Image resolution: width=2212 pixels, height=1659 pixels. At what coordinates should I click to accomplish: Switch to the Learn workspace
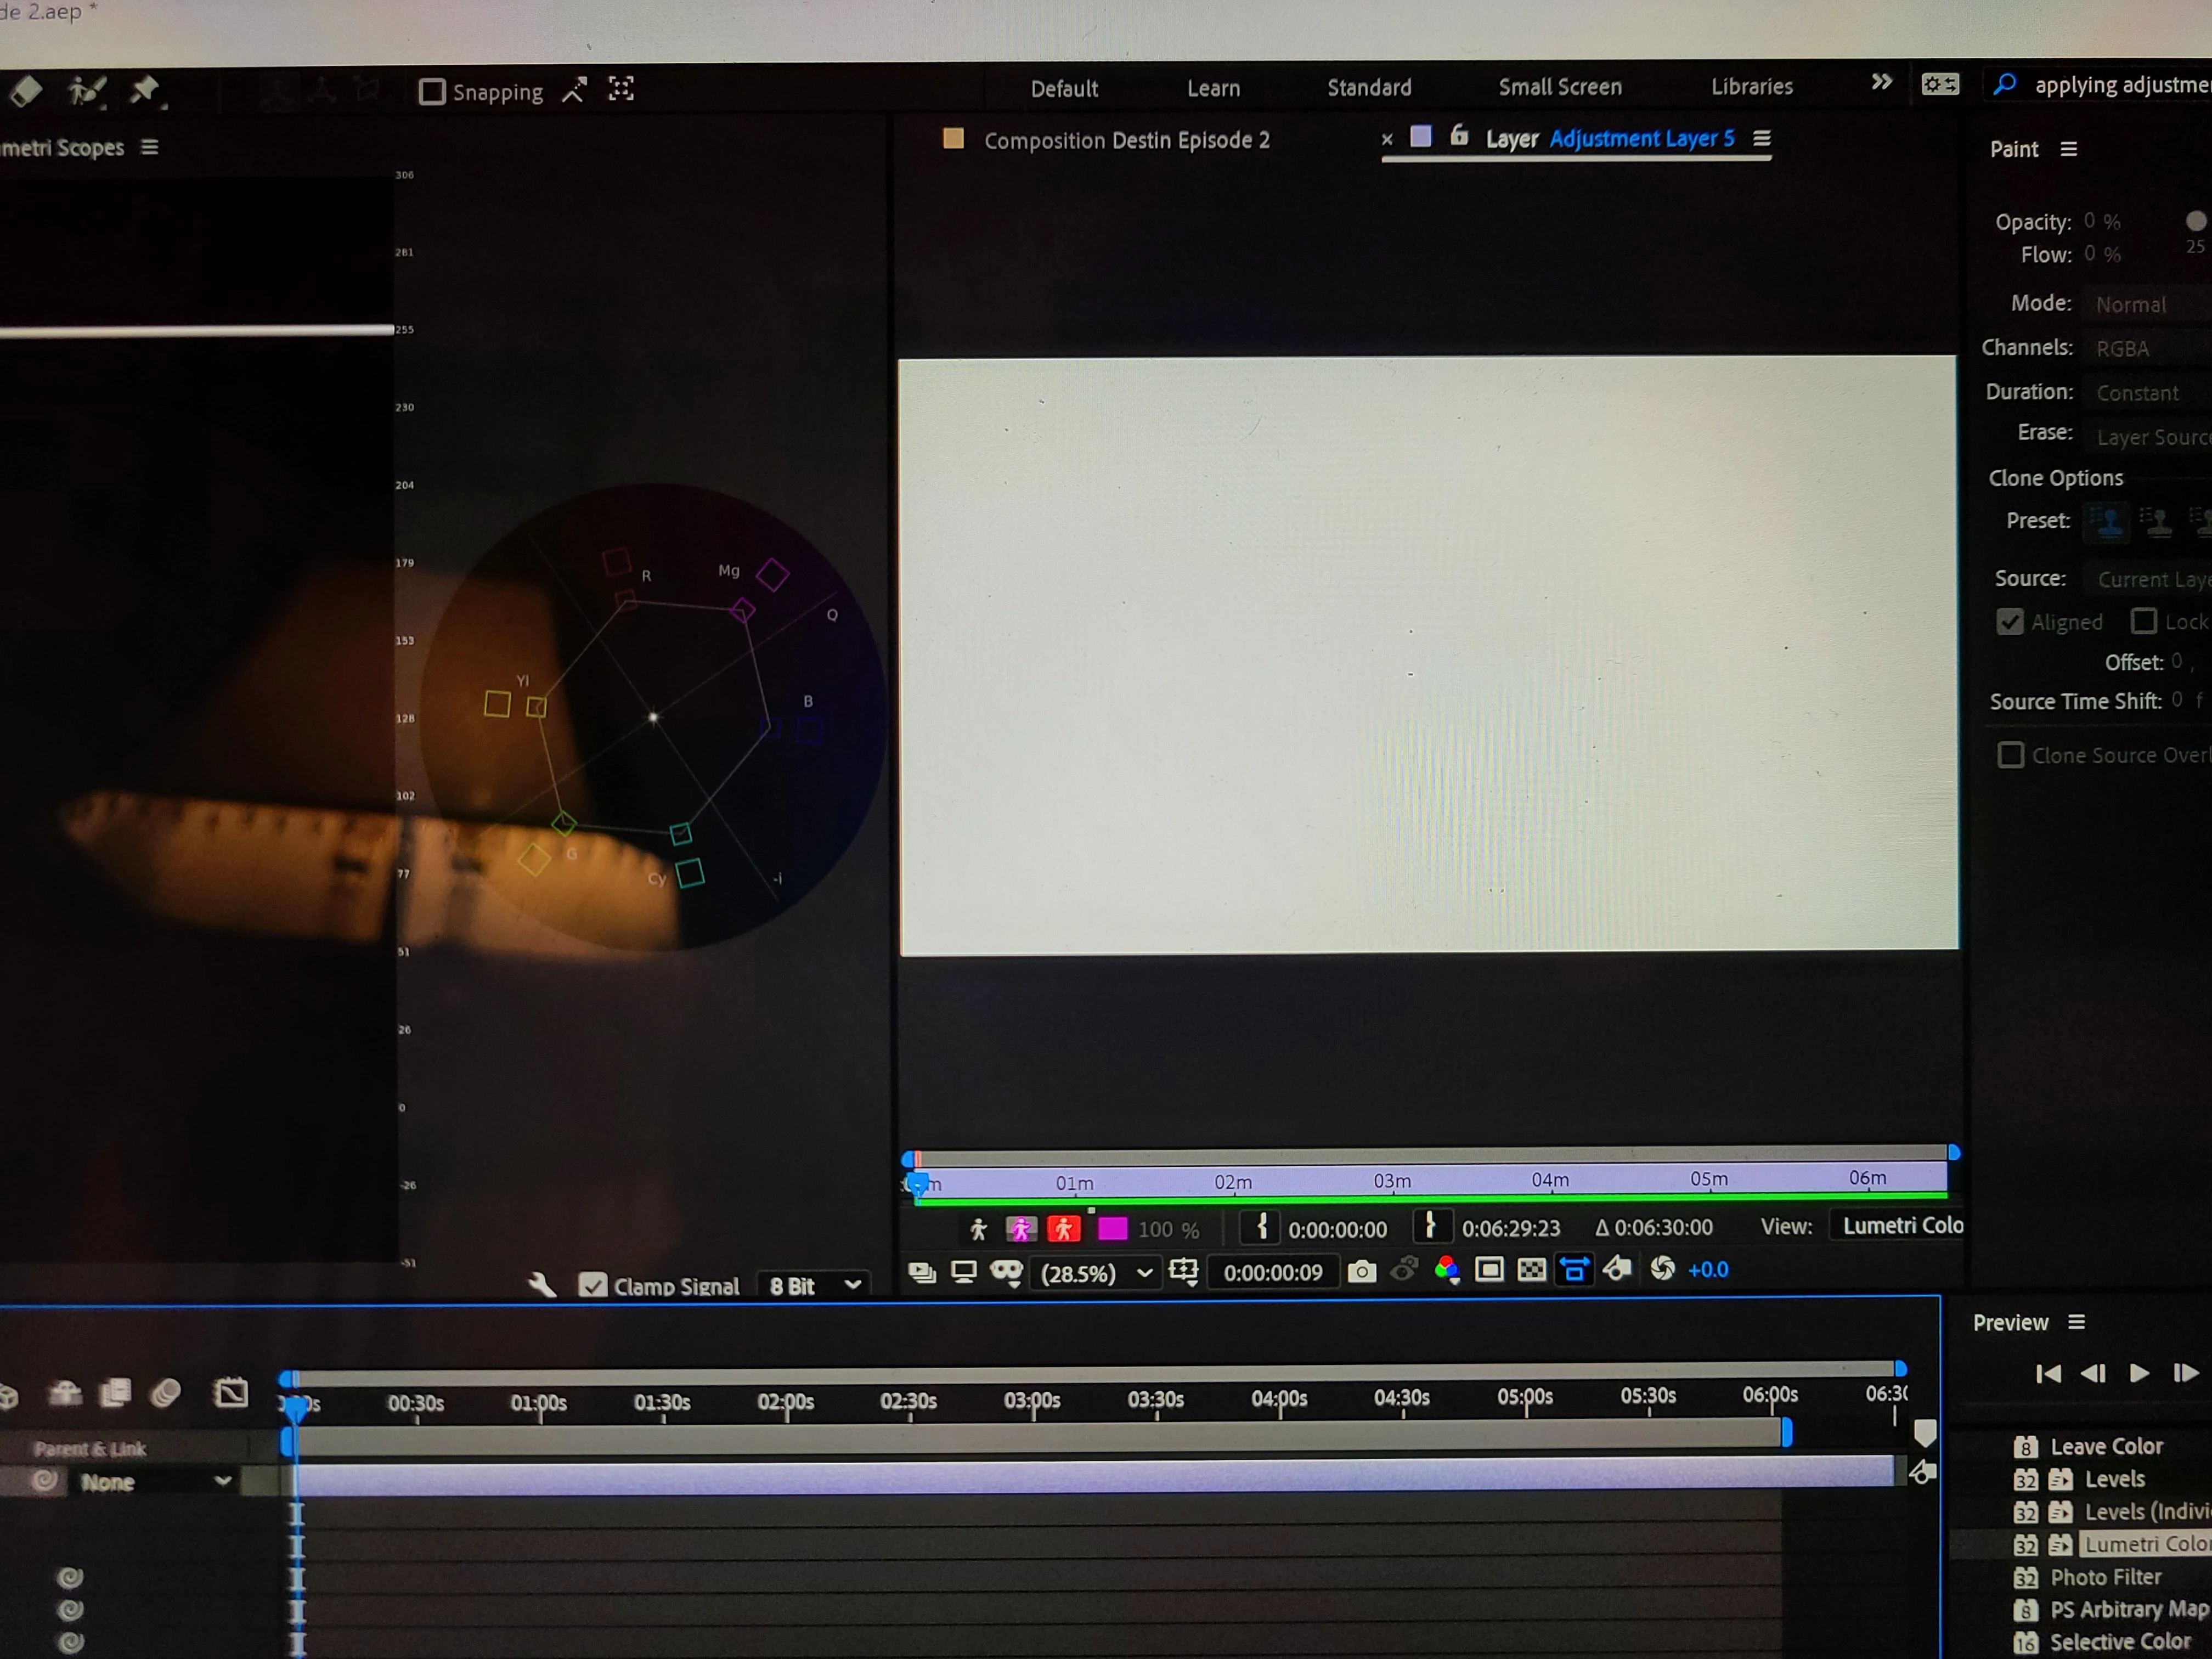(x=1213, y=88)
